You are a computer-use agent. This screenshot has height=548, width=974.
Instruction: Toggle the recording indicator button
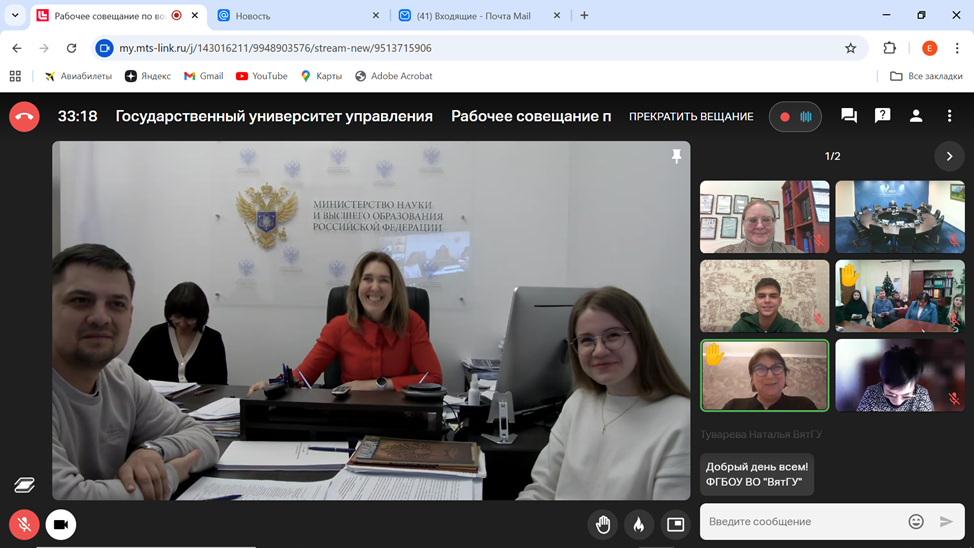[795, 117]
